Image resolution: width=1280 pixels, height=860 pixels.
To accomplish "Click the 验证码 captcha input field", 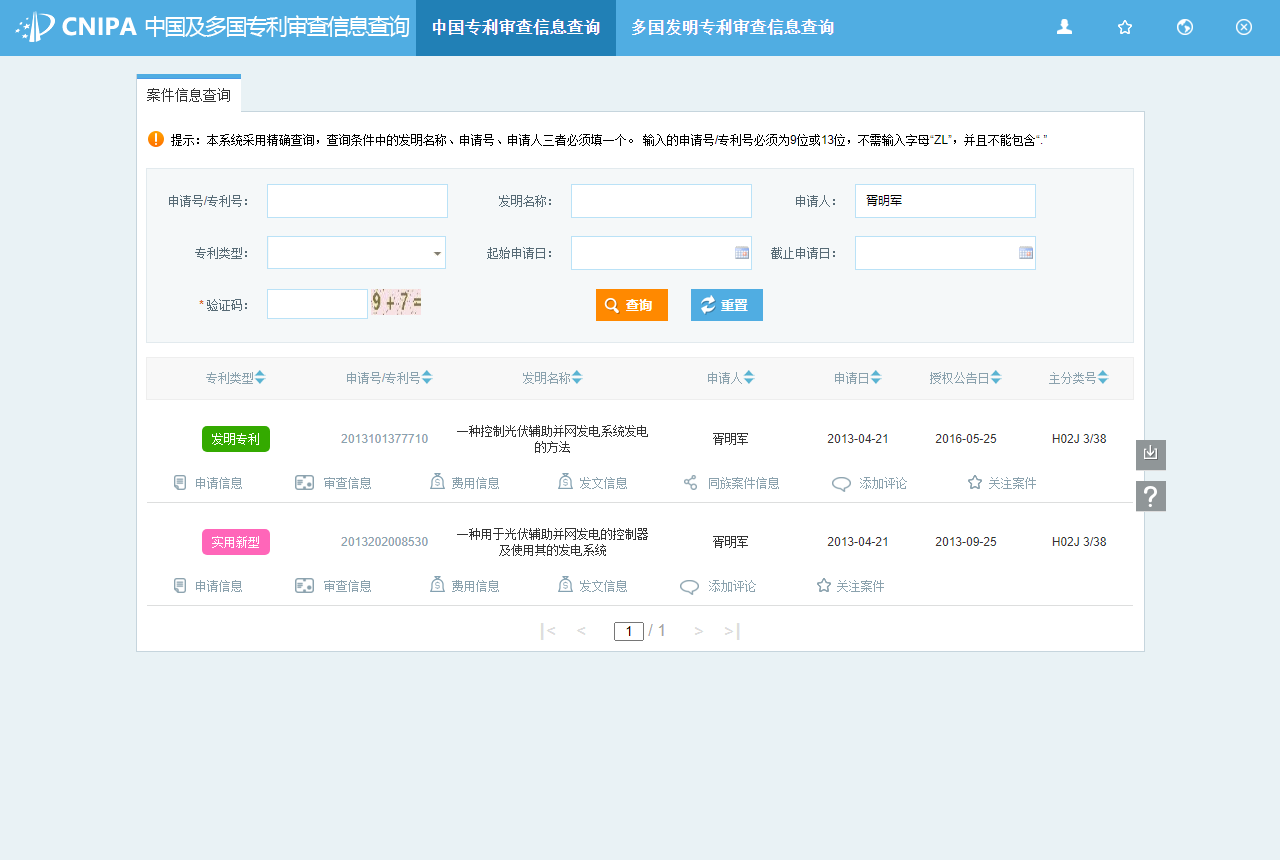I will click(x=317, y=303).
